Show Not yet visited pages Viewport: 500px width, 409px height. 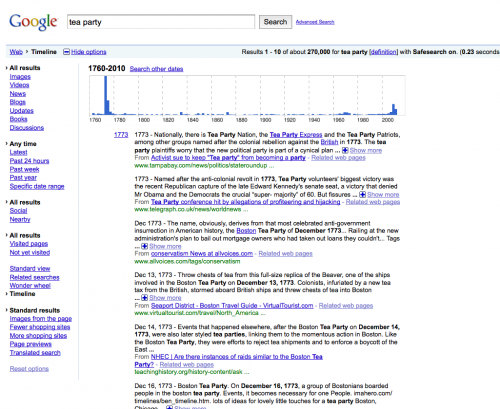pyautogui.click(x=30, y=252)
